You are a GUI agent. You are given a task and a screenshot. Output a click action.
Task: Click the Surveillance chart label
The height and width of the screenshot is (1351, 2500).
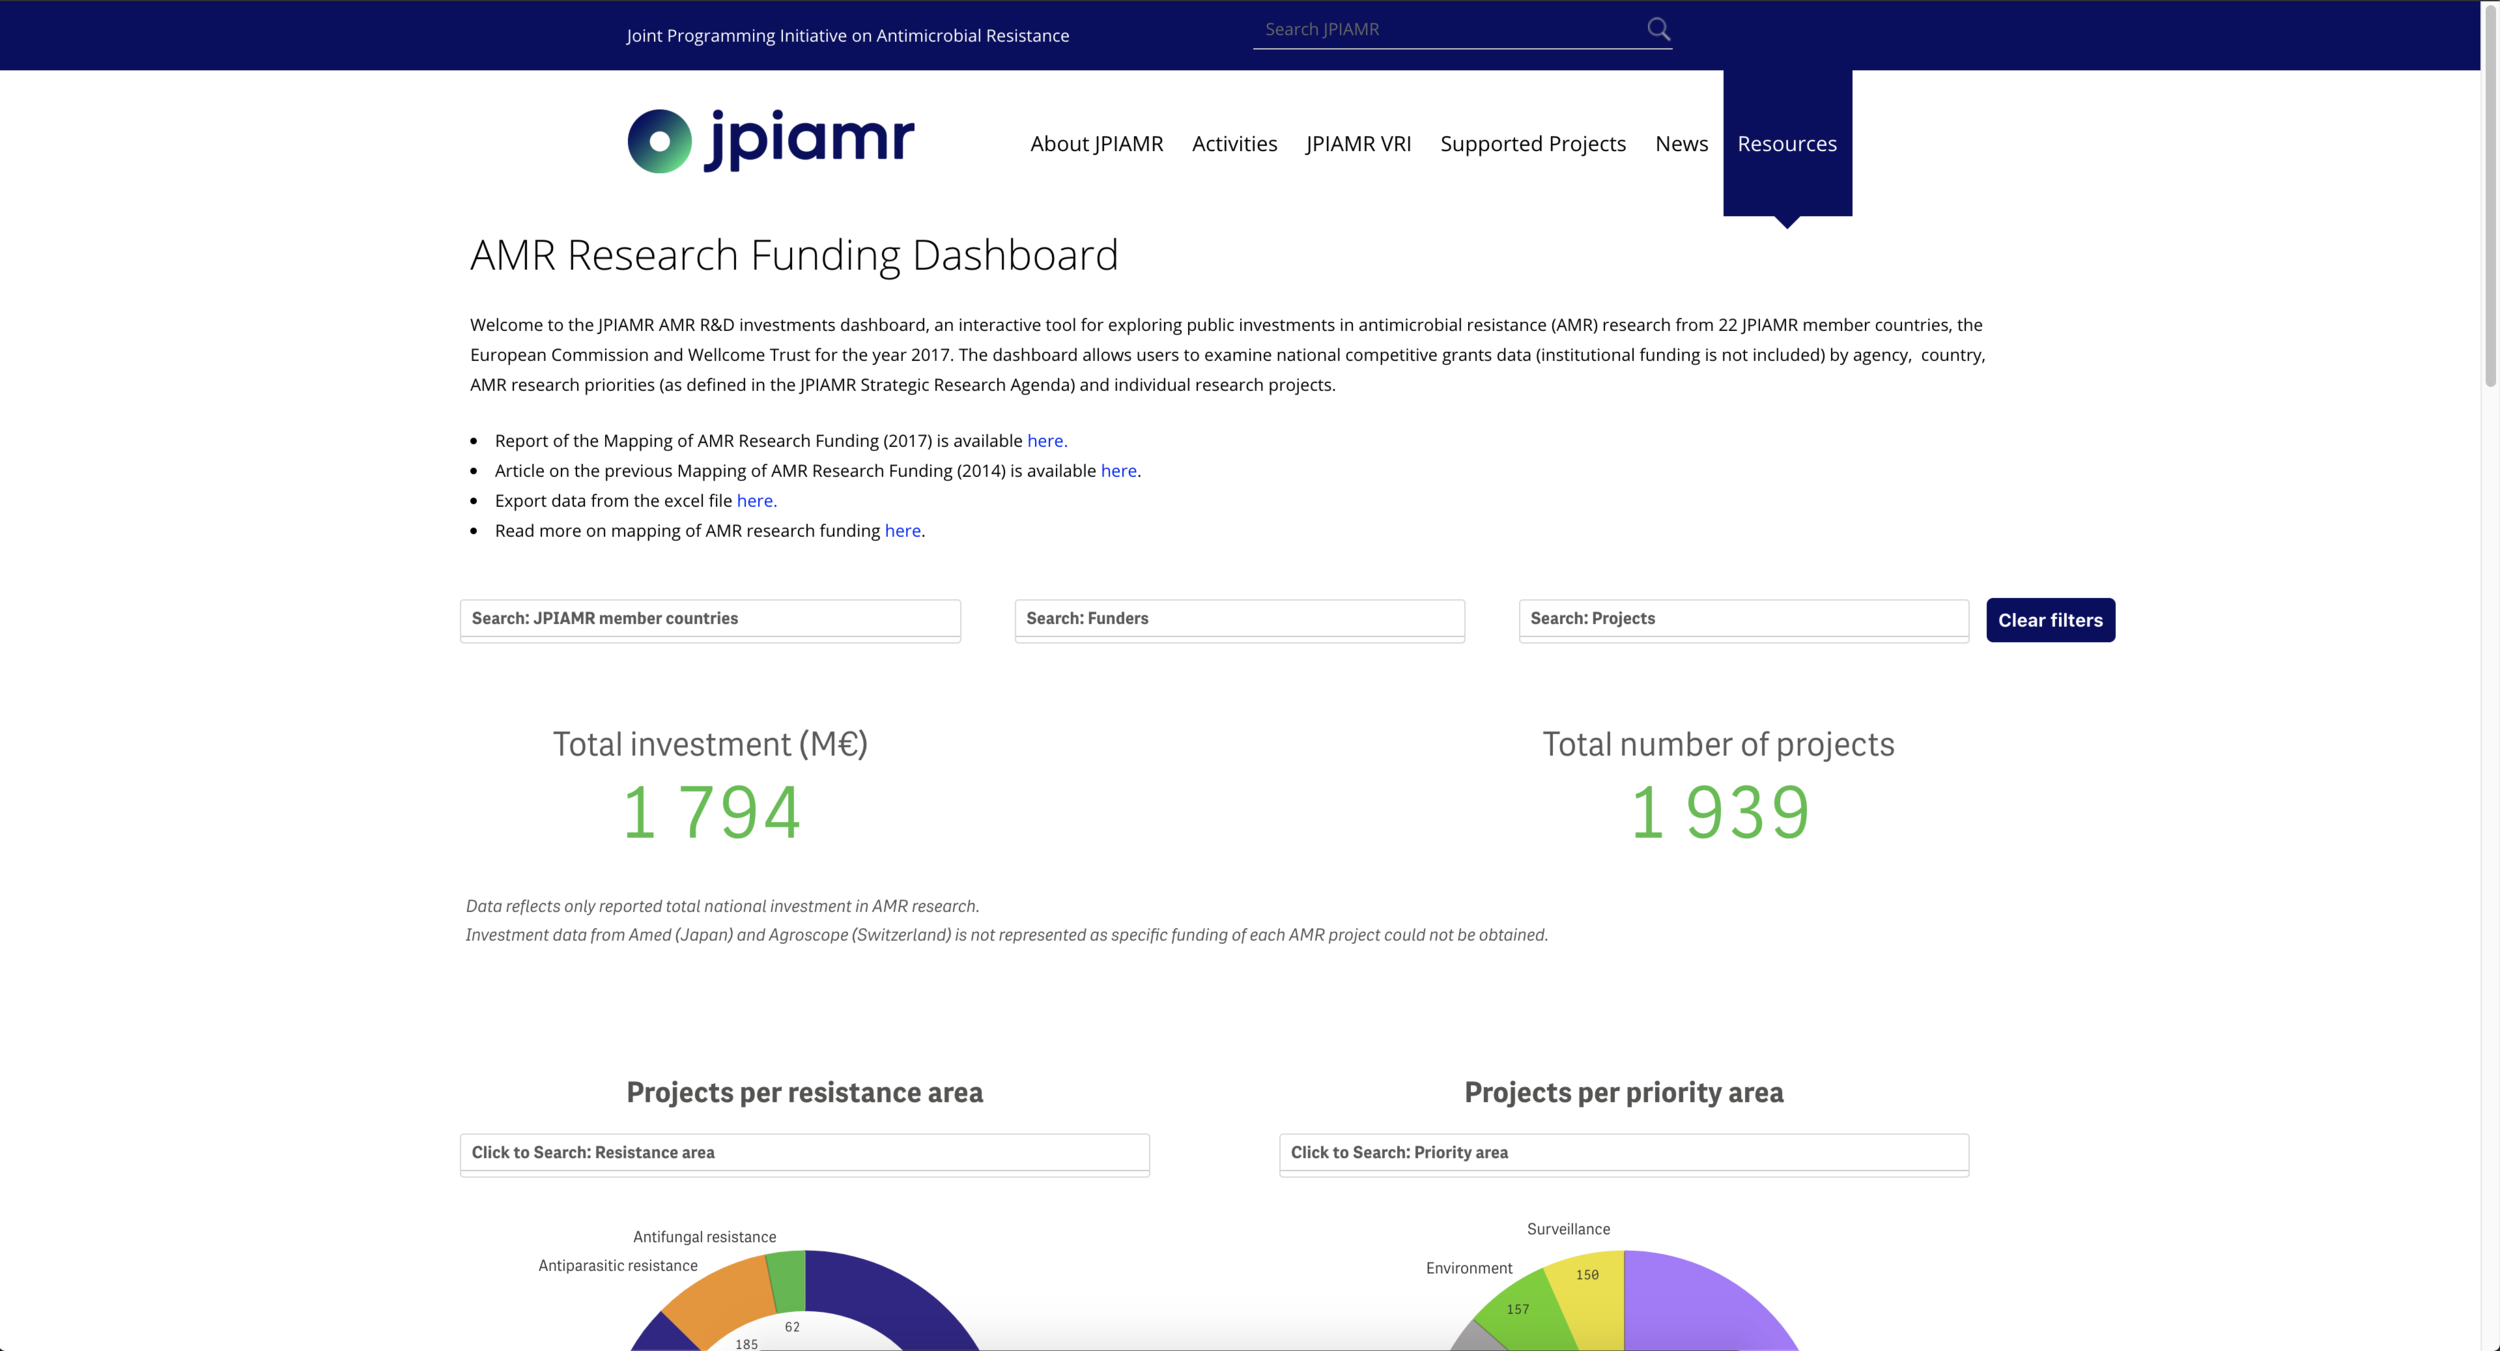(1568, 1229)
